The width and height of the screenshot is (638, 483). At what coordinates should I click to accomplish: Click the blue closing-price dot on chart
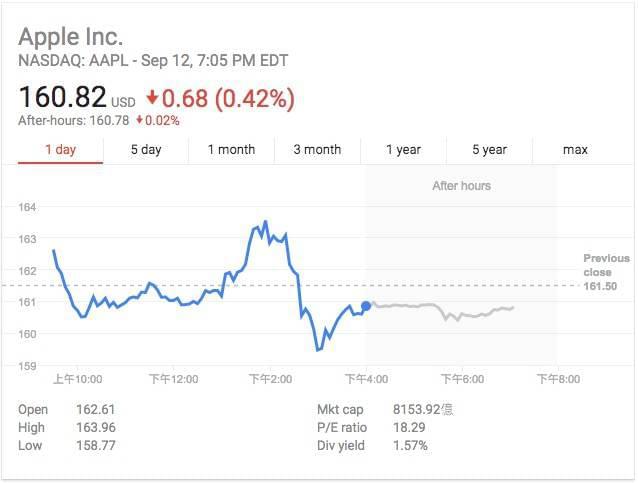pyautogui.click(x=366, y=306)
